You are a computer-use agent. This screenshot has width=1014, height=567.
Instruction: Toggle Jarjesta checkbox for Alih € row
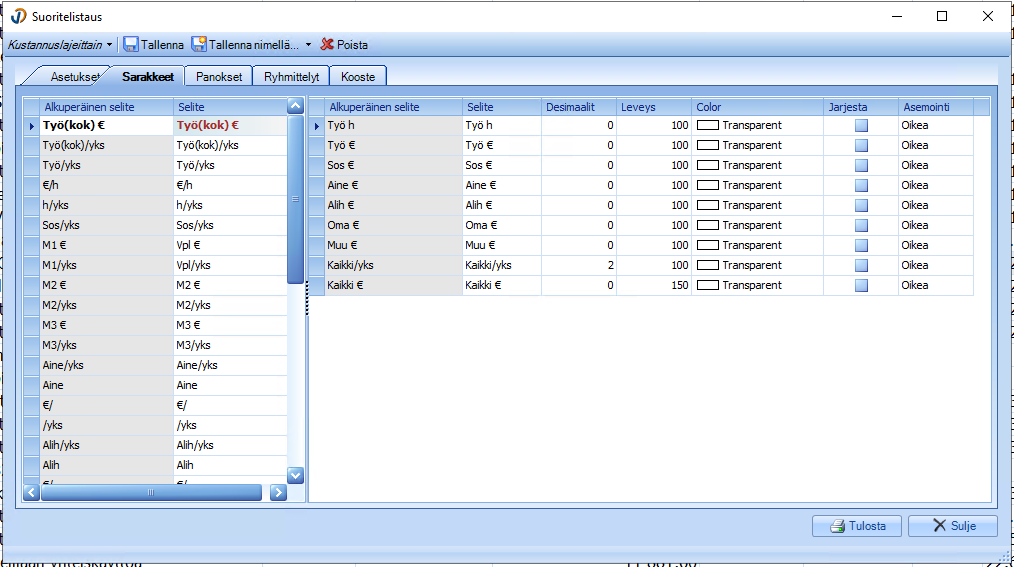(x=861, y=206)
